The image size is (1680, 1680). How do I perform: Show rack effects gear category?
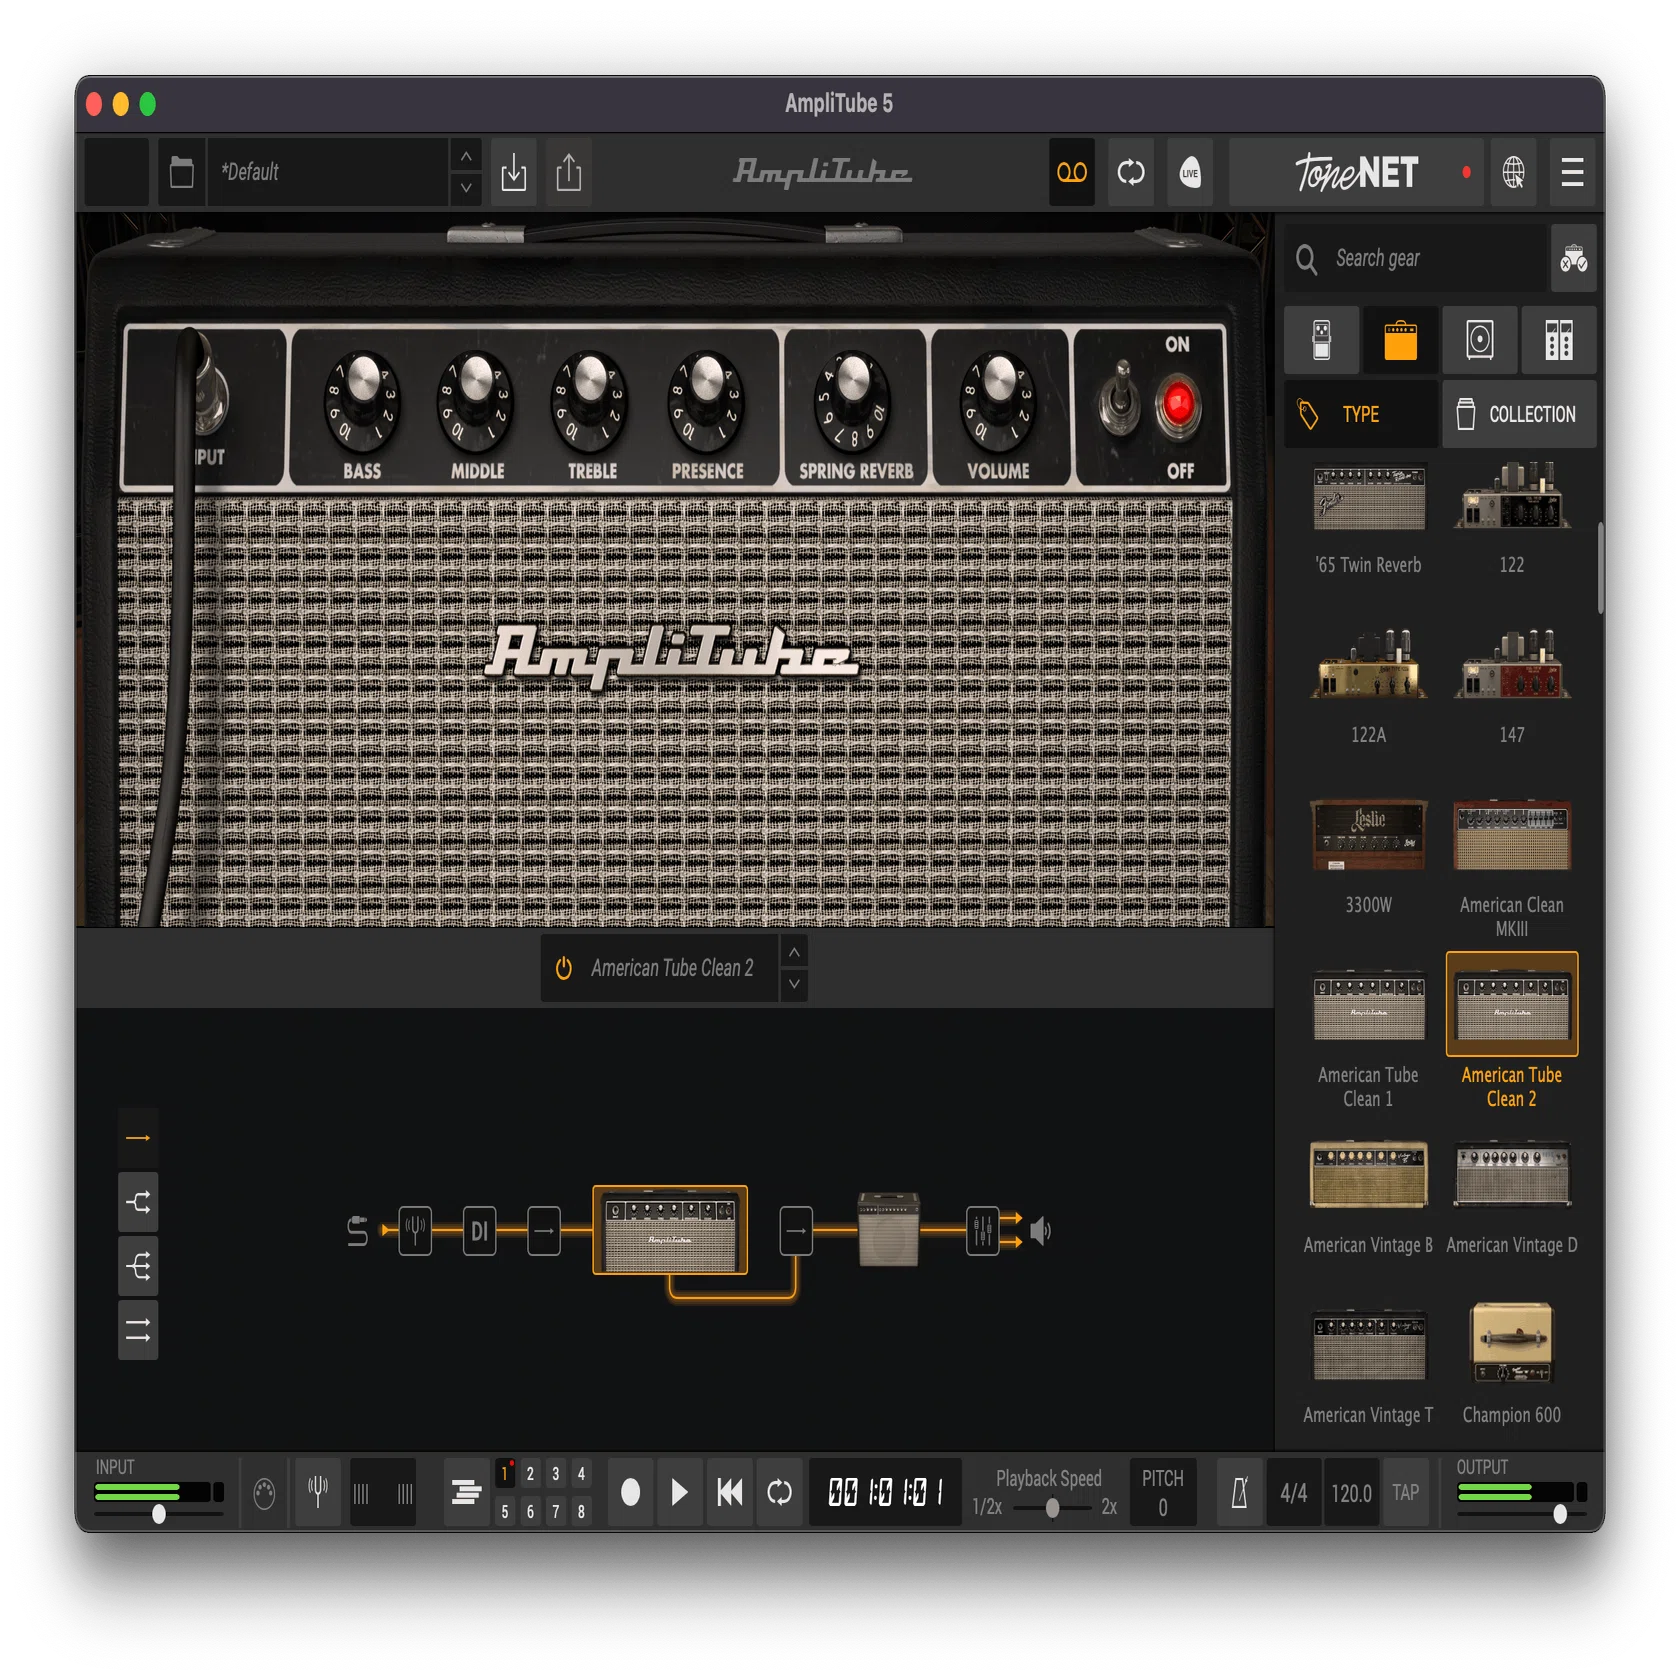click(1558, 340)
